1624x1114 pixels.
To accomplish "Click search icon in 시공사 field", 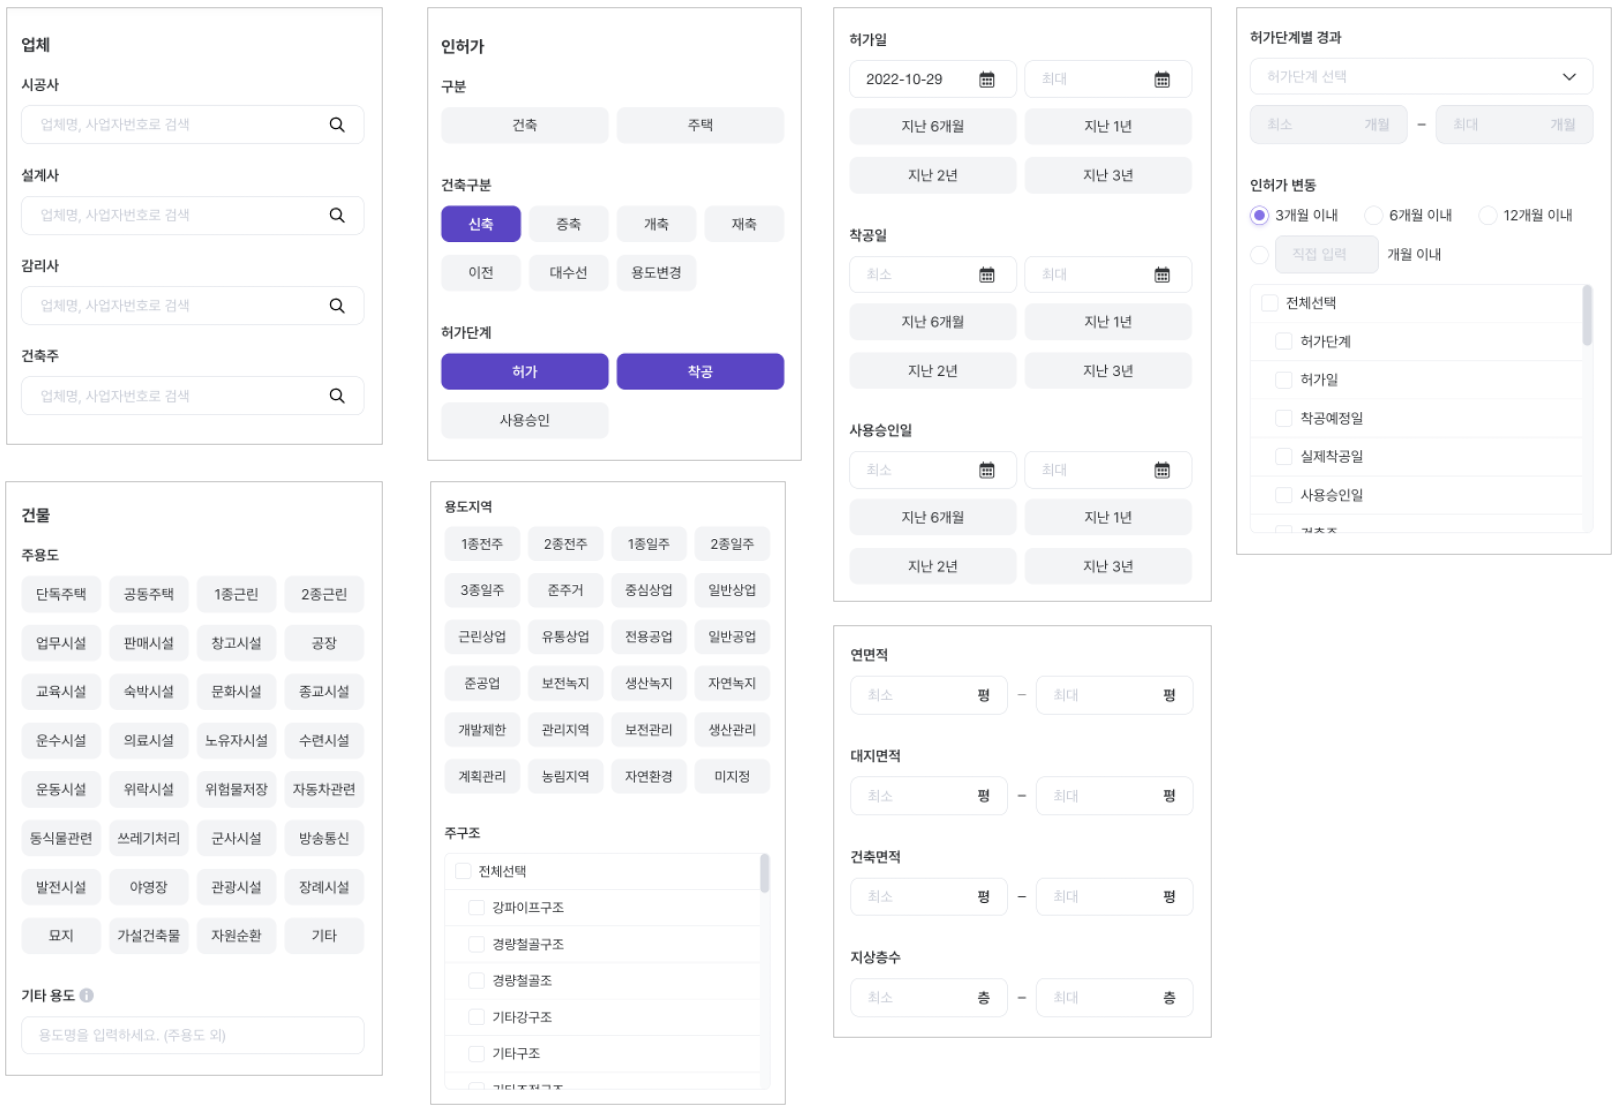I will point(337,125).
